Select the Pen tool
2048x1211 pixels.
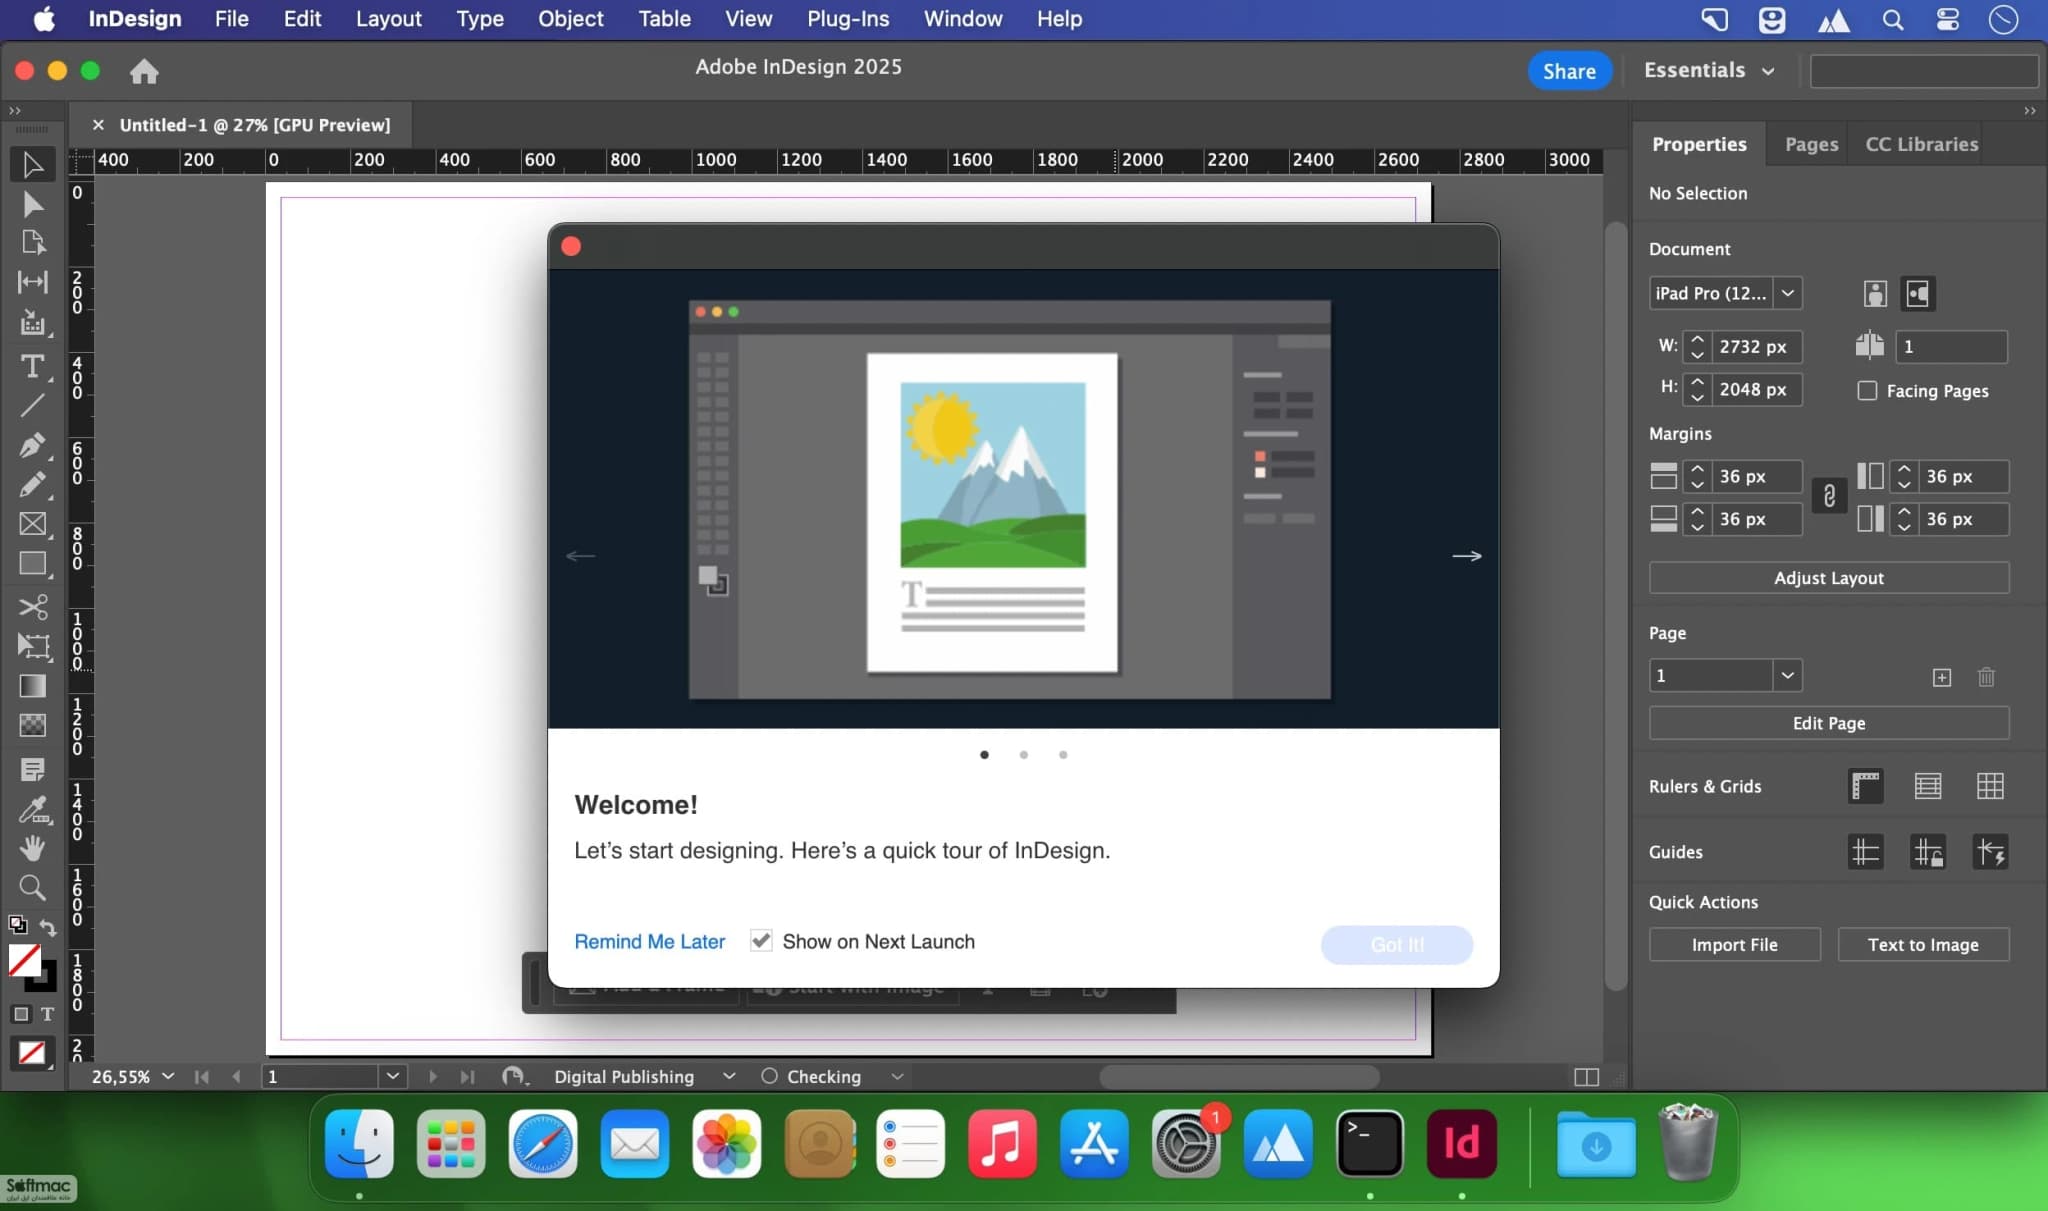tap(32, 445)
